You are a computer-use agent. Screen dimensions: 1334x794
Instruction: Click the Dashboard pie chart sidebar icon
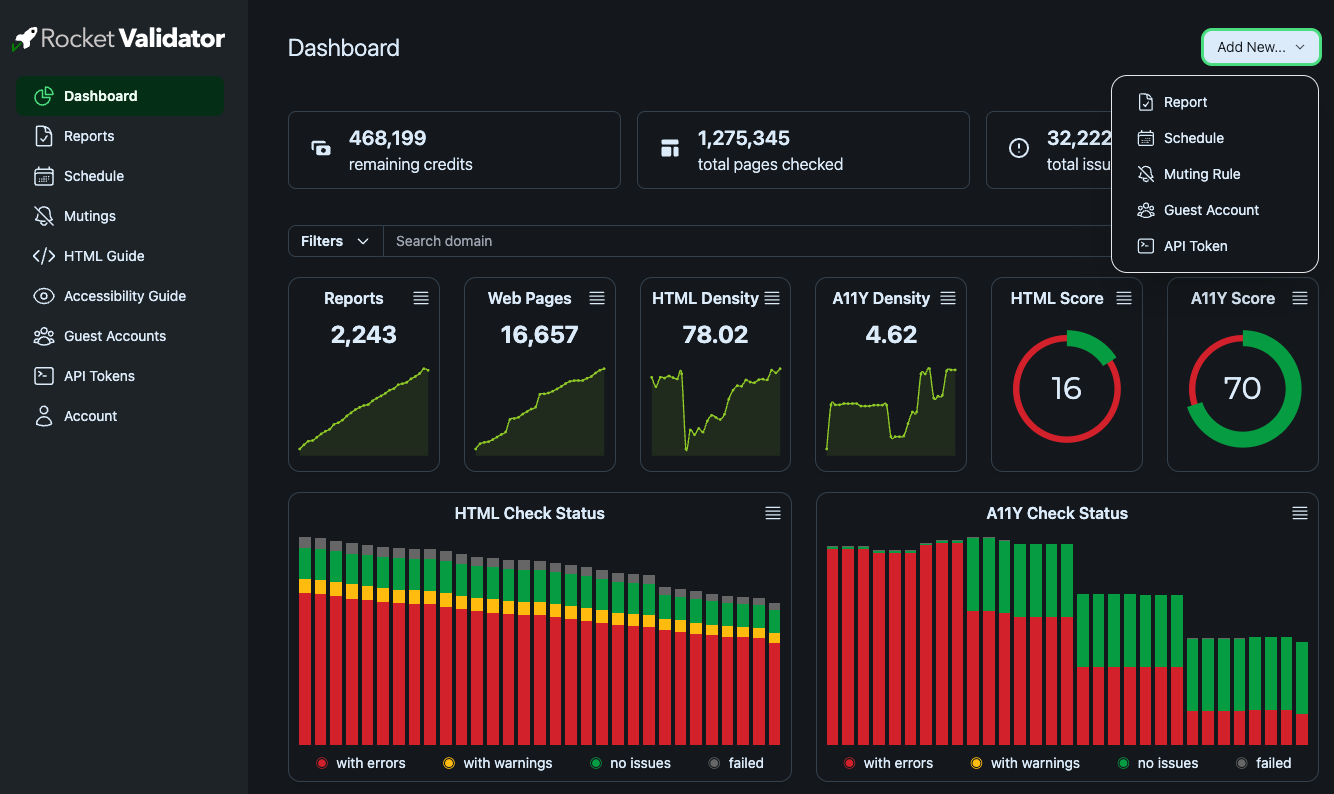tap(44, 96)
